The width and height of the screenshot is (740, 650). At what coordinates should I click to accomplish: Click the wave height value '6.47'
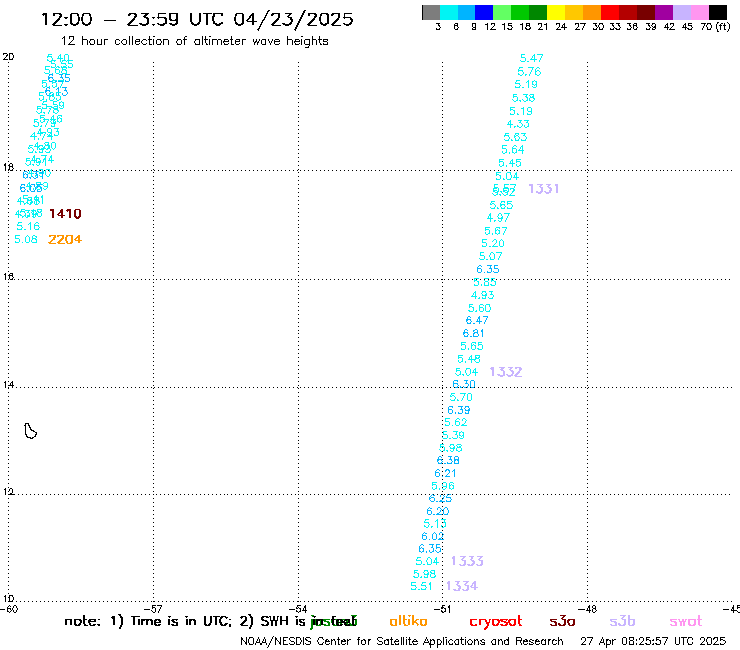pos(477,321)
